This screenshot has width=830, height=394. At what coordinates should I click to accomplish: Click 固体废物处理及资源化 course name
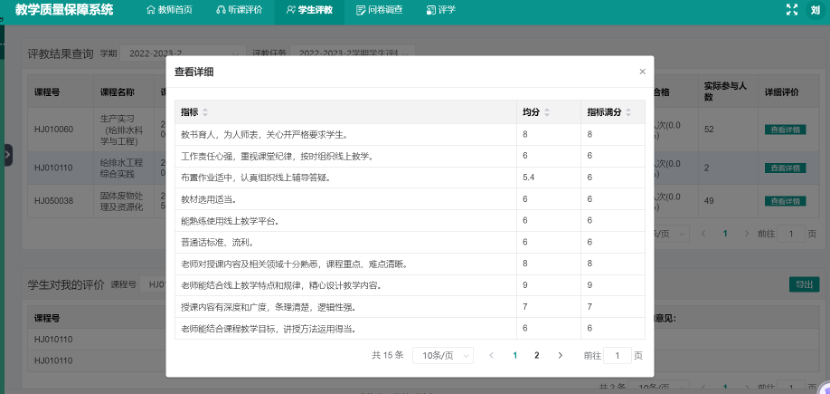tap(122, 201)
